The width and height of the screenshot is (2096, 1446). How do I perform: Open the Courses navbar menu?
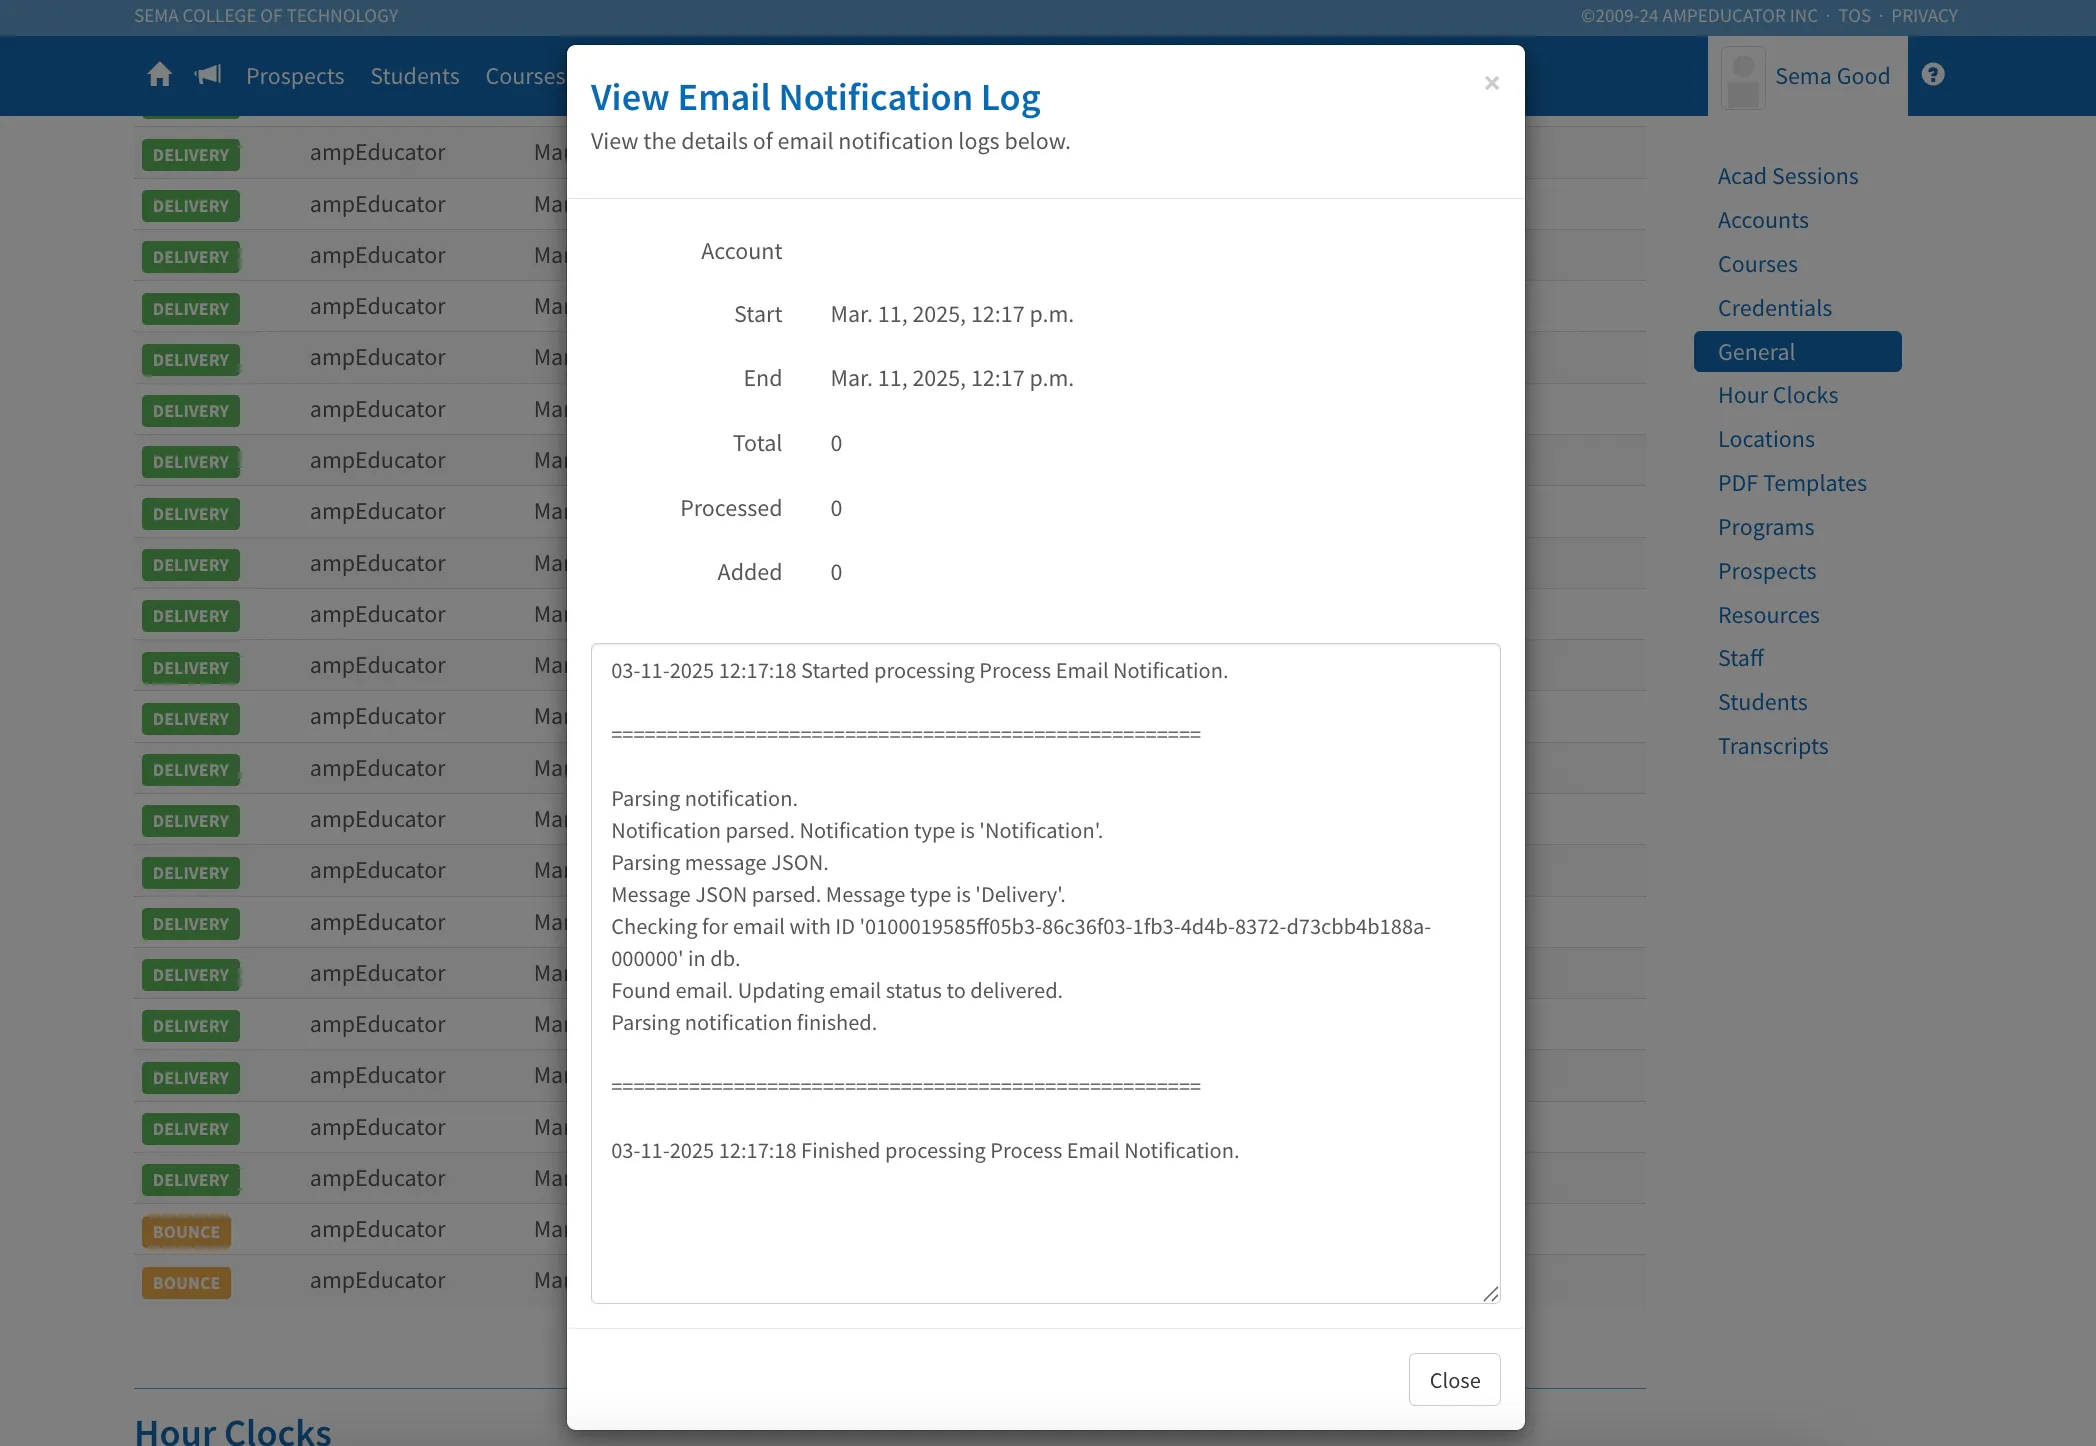(525, 76)
